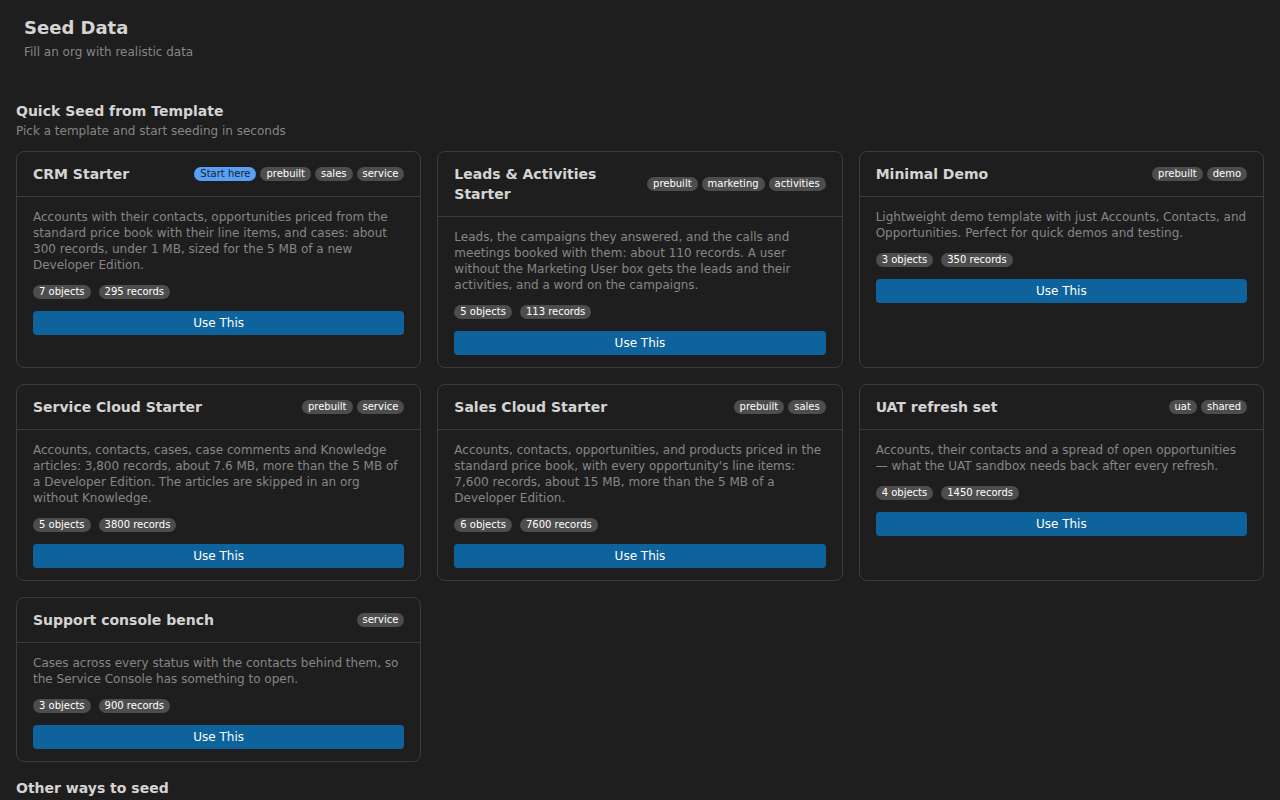Click the 'sales' tag on Sales Cloud Starter

807,407
